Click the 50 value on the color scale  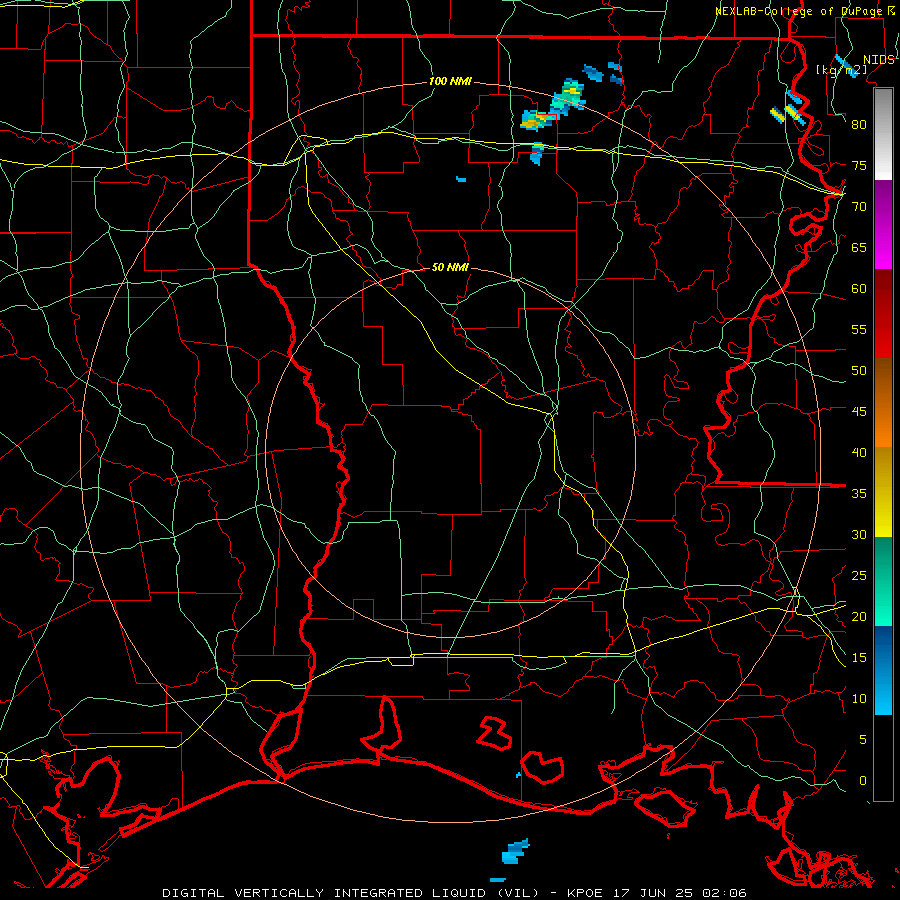[x=859, y=371]
